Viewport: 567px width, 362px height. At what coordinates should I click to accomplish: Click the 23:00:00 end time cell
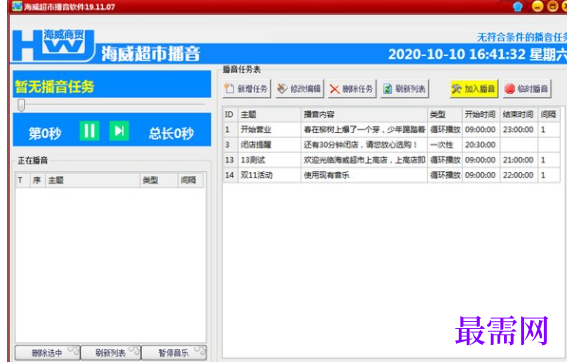click(x=519, y=129)
